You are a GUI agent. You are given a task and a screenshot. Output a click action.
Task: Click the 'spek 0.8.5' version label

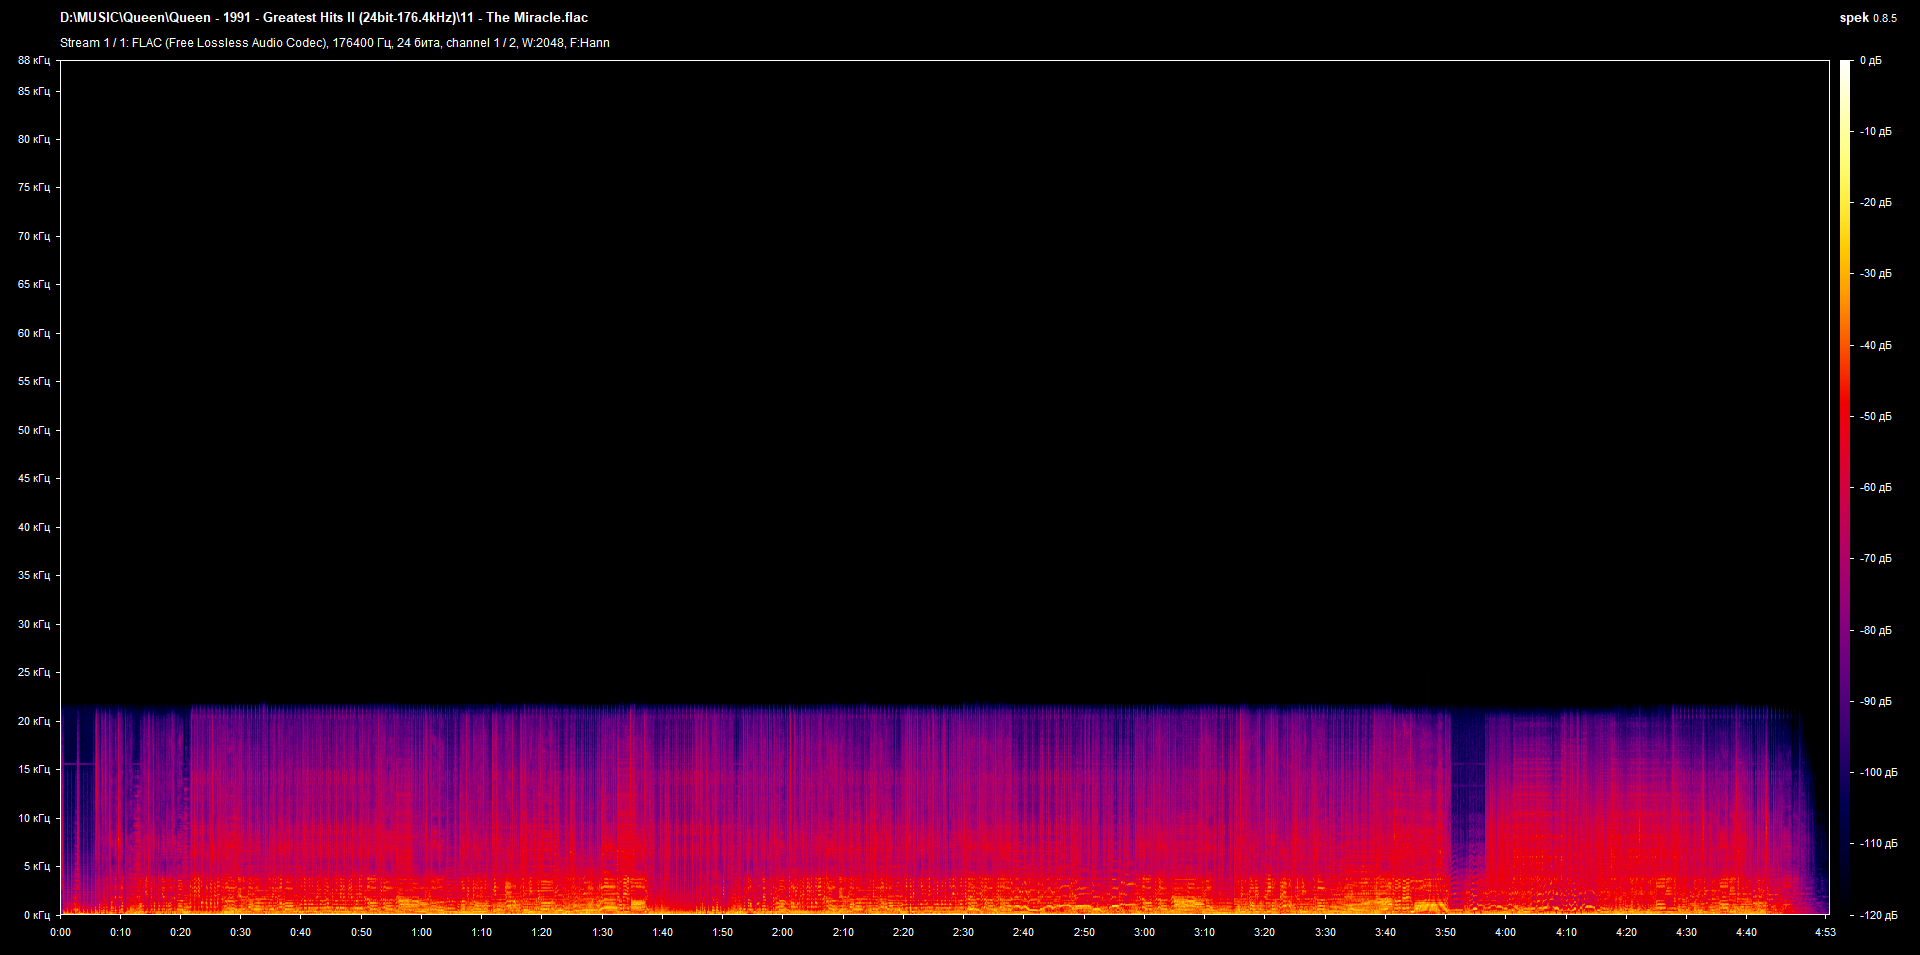[1868, 18]
